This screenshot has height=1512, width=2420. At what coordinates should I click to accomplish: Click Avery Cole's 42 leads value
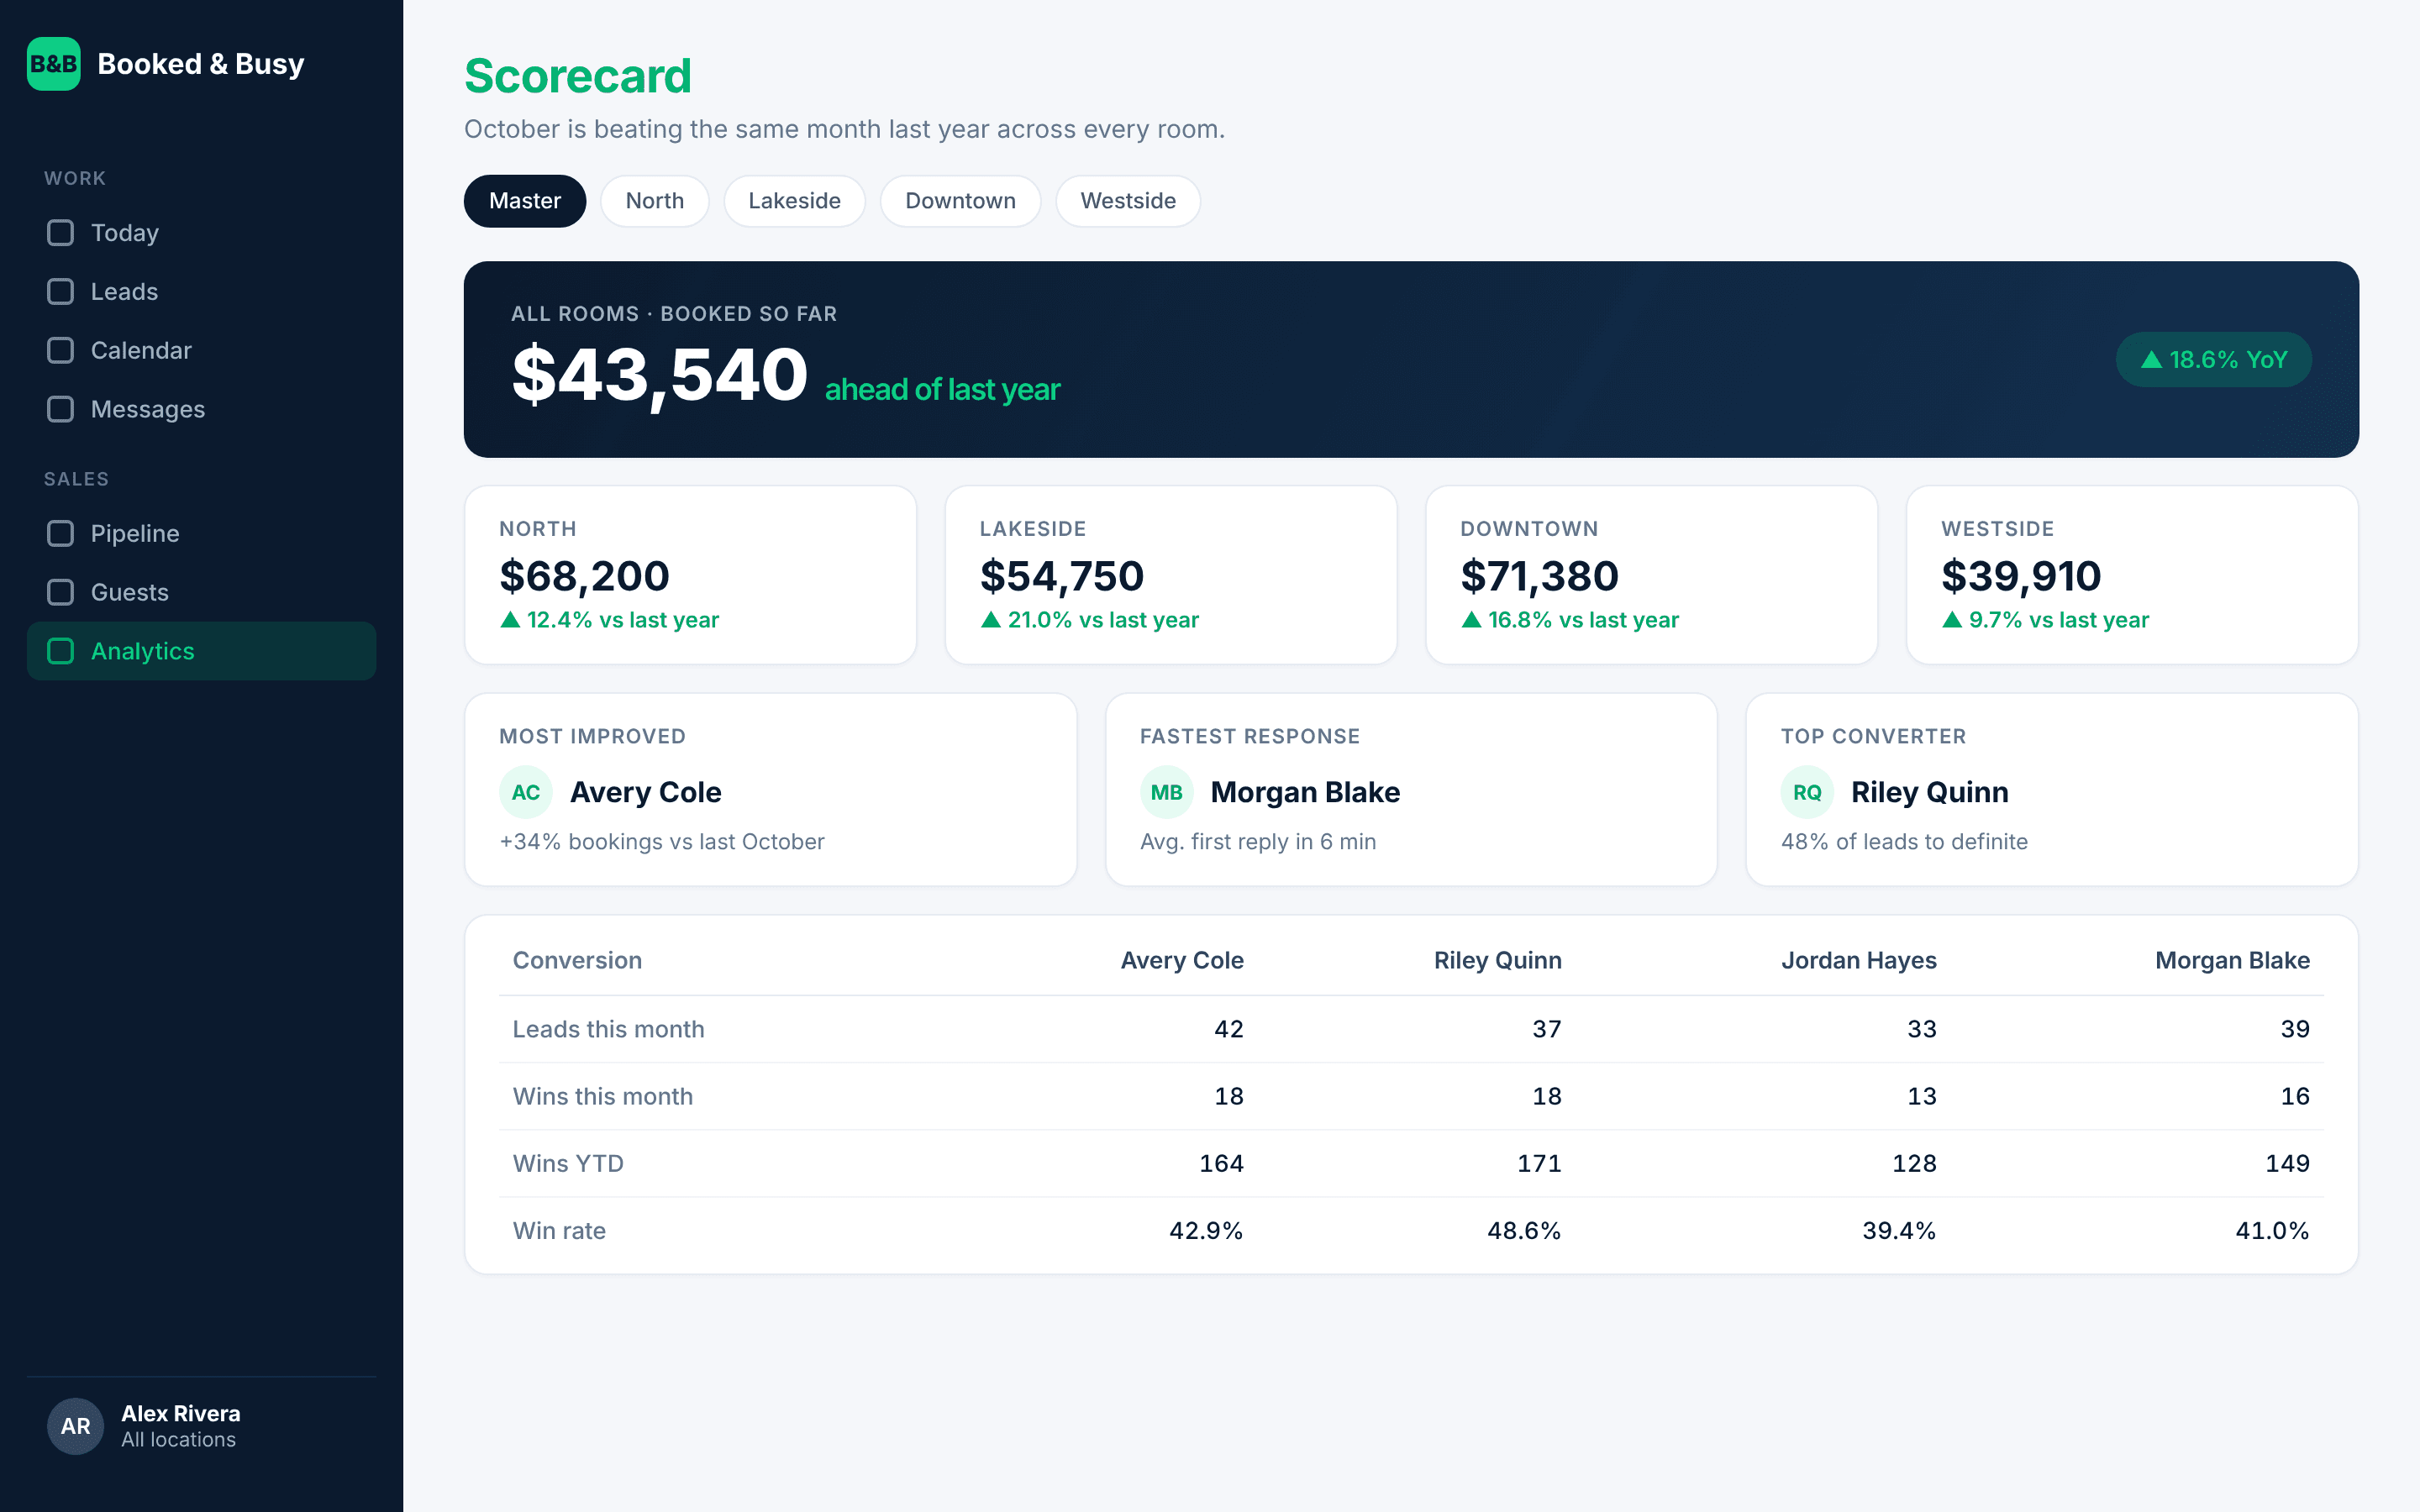(1229, 1029)
